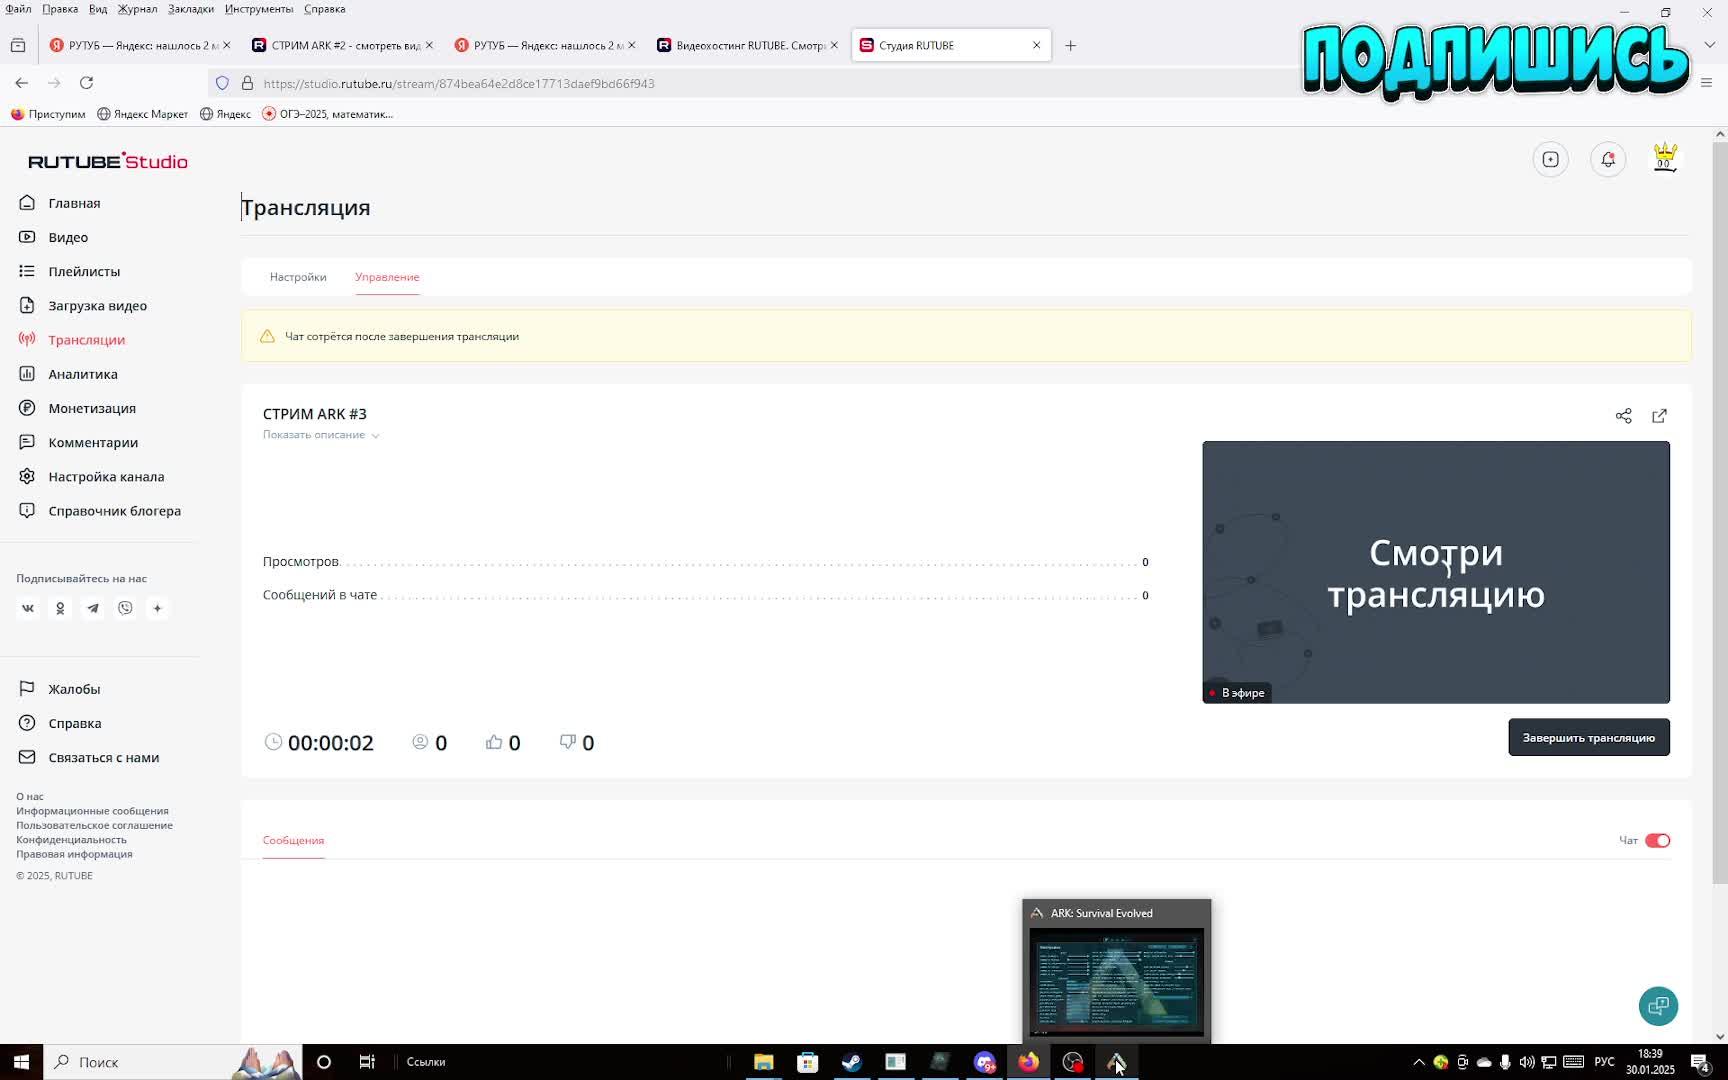Screen dimensions: 1728x1080
Task: Open the crown profile avatar
Action: (x=1665, y=159)
